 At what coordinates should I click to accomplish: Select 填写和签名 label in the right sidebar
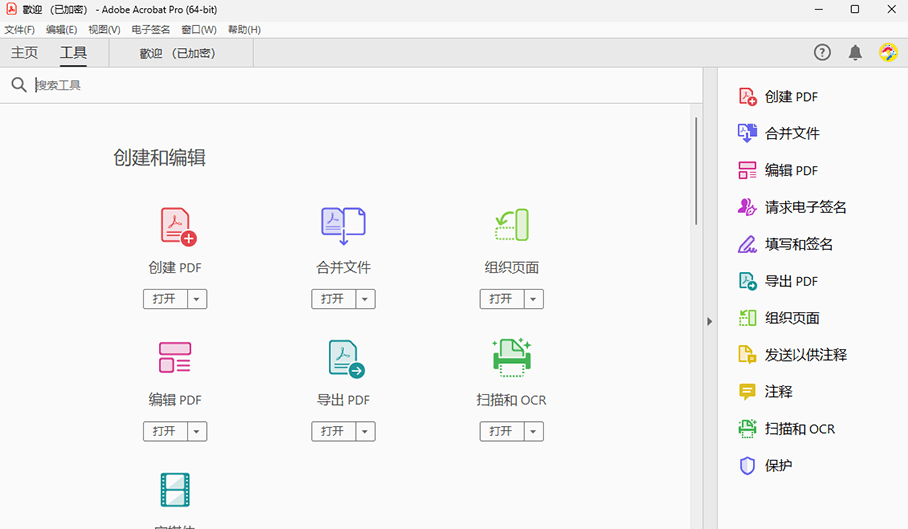pyautogui.click(x=799, y=244)
